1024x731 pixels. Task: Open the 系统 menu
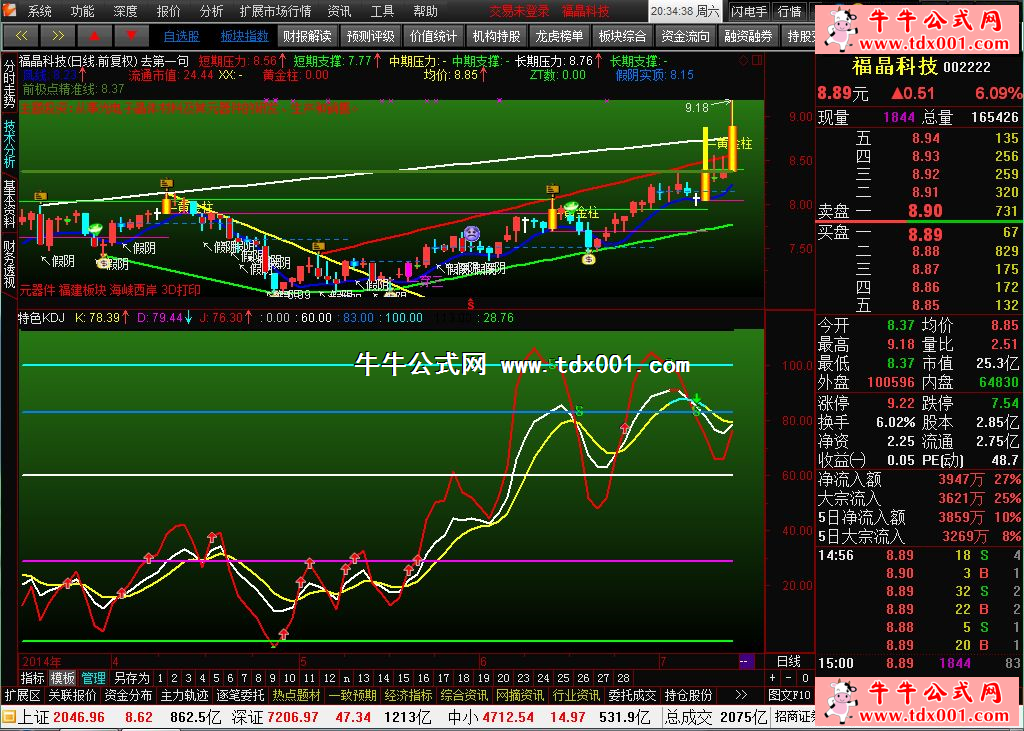click(39, 11)
